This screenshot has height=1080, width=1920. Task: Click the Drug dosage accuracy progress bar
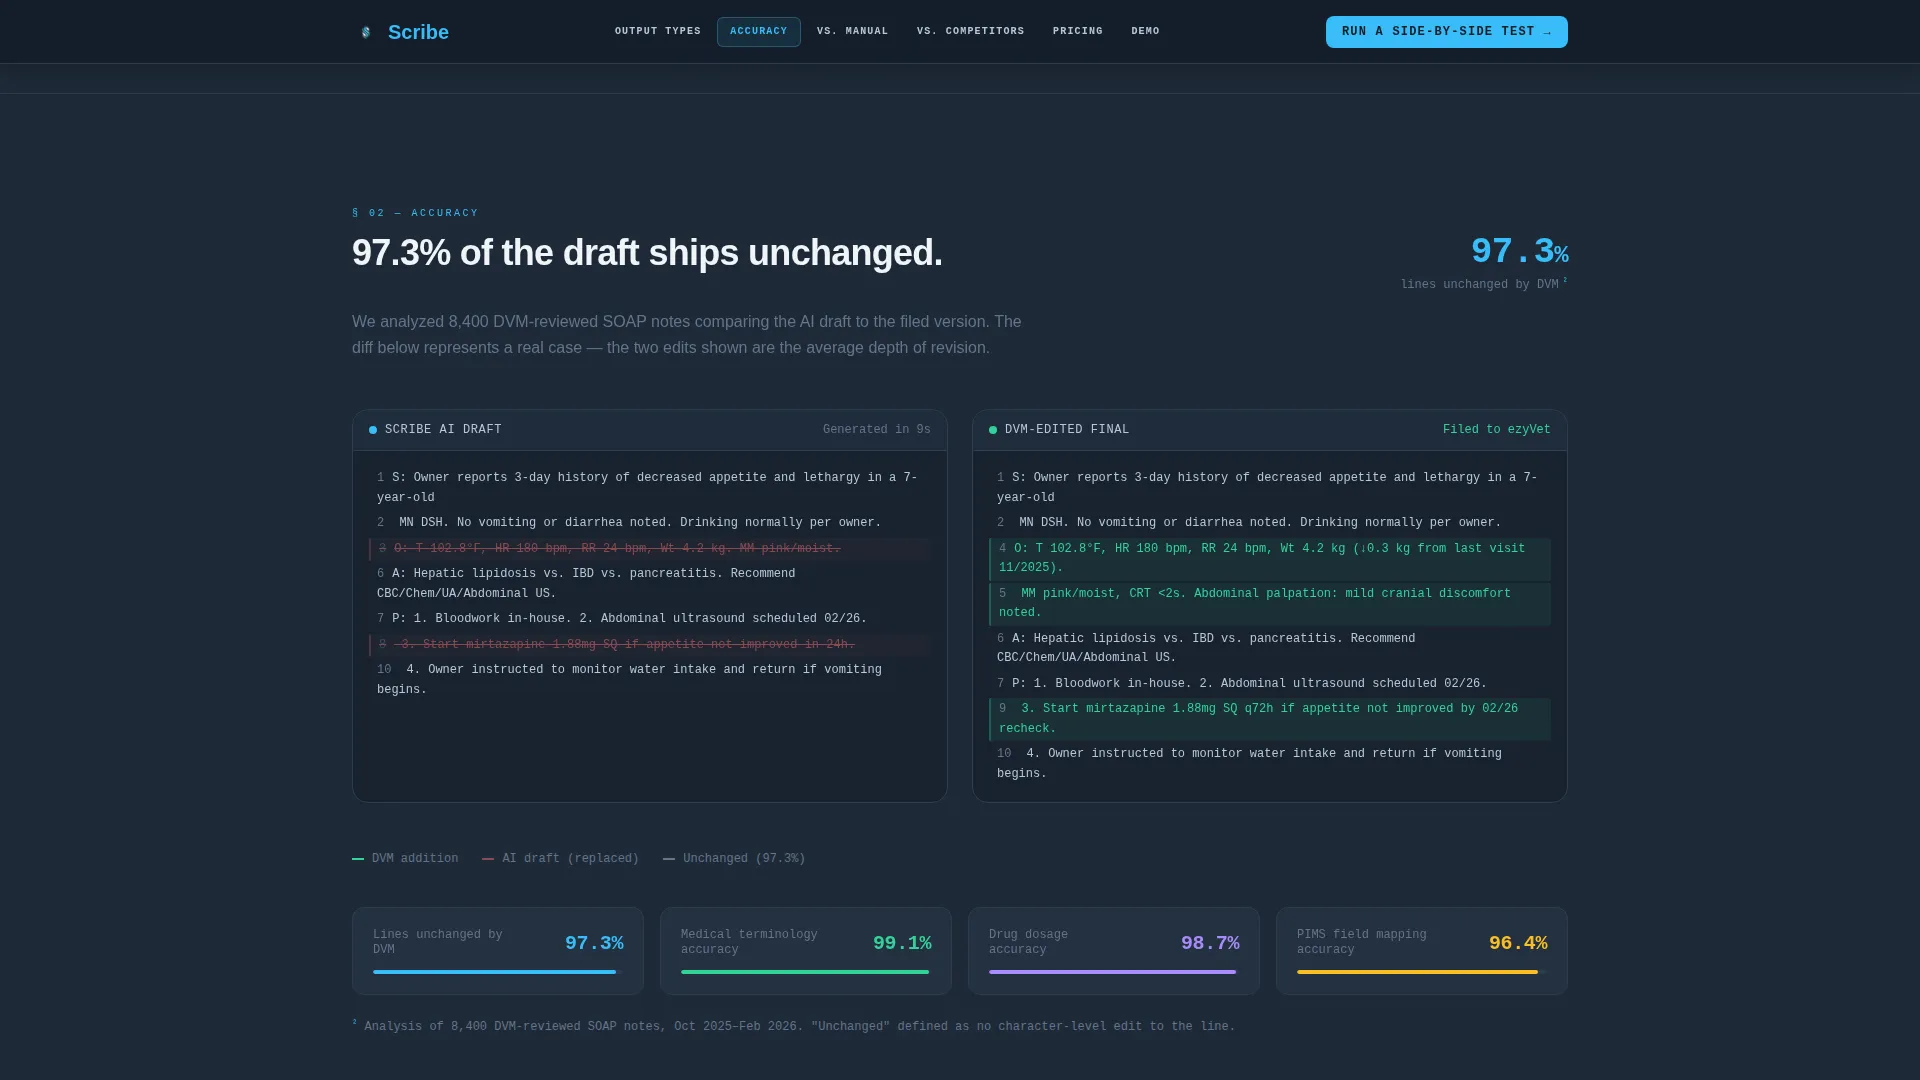click(1114, 972)
